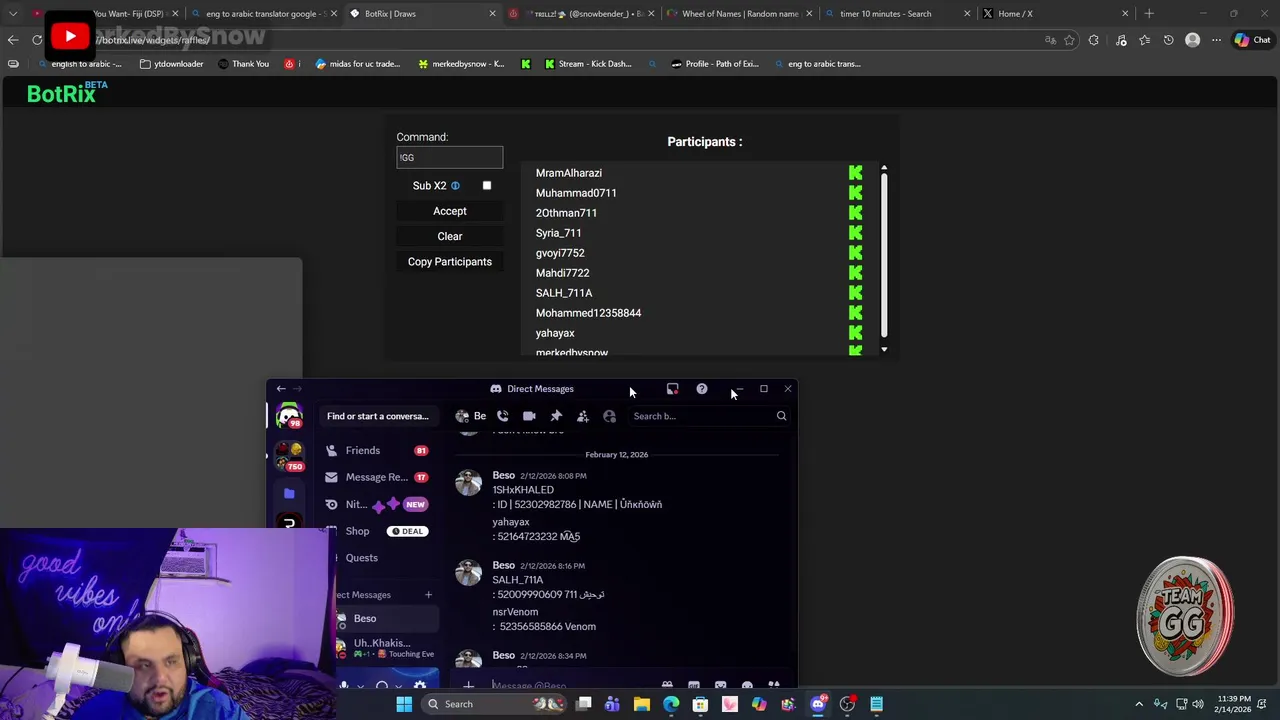The width and height of the screenshot is (1280, 720).
Task: Switch to the @snowbender_ tab
Action: click(x=580, y=14)
